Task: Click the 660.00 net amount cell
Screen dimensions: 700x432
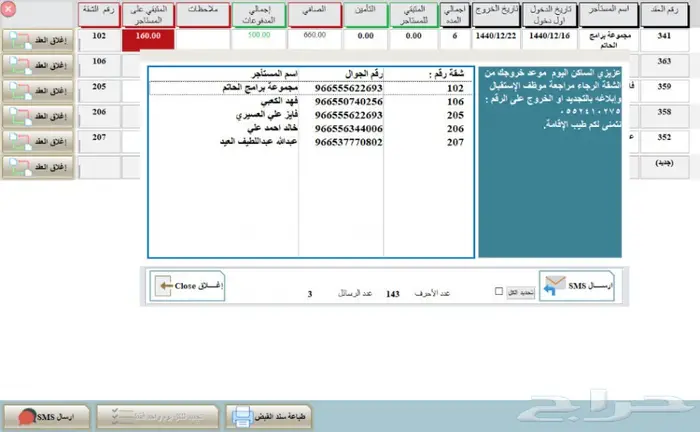Action: tap(315, 39)
